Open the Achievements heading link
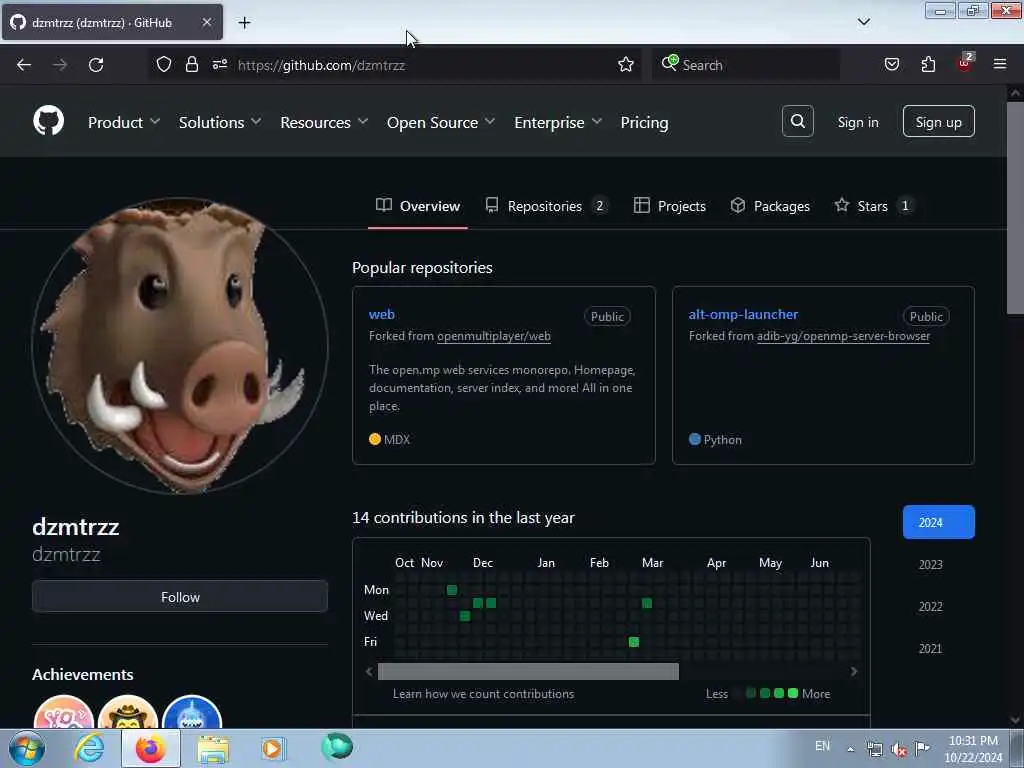The height and width of the screenshot is (768, 1024). (x=83, y=674)
